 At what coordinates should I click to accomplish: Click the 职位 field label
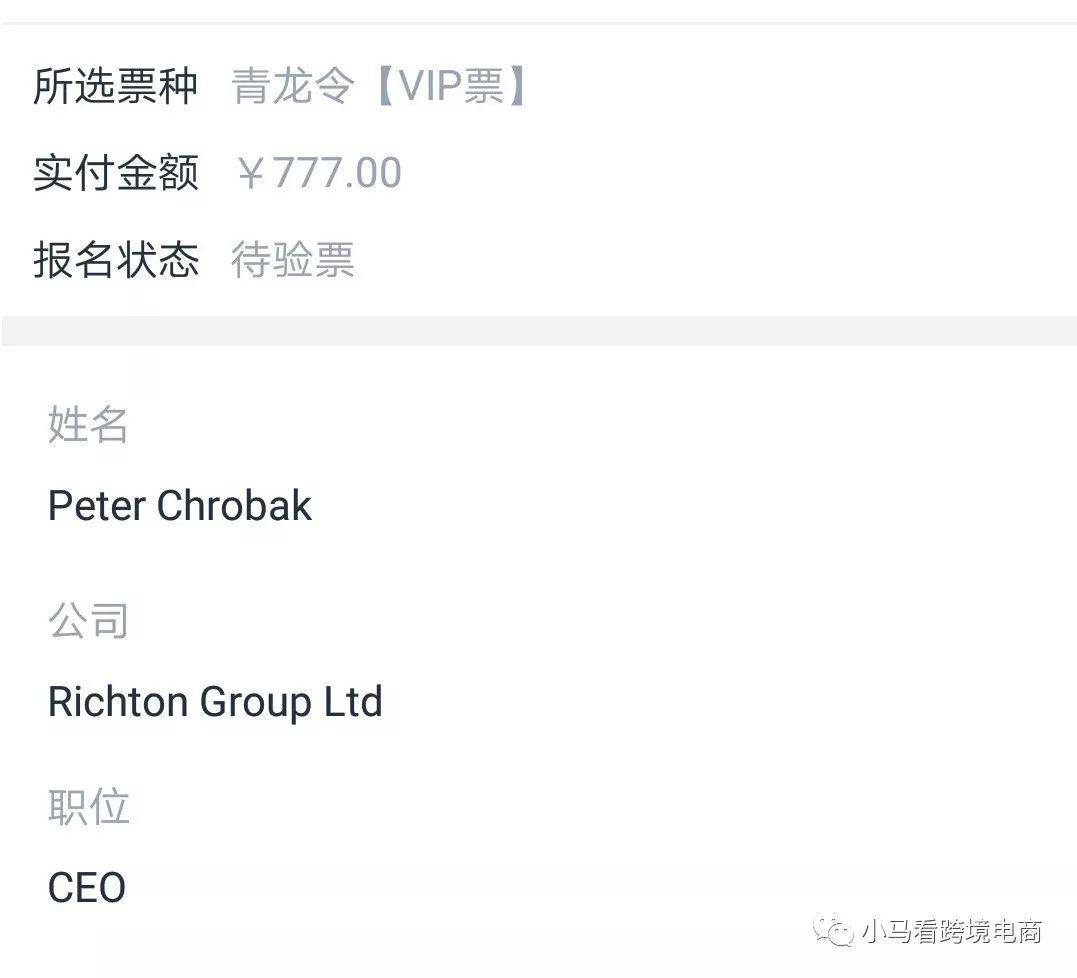[x=88, y=806]
